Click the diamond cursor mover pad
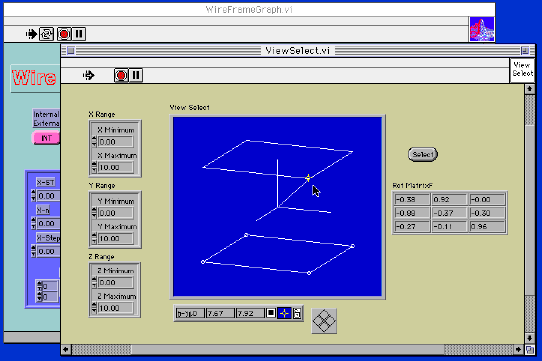Image resolution: width=542 pixels, height=361 pixels. (x=324, y=321)
